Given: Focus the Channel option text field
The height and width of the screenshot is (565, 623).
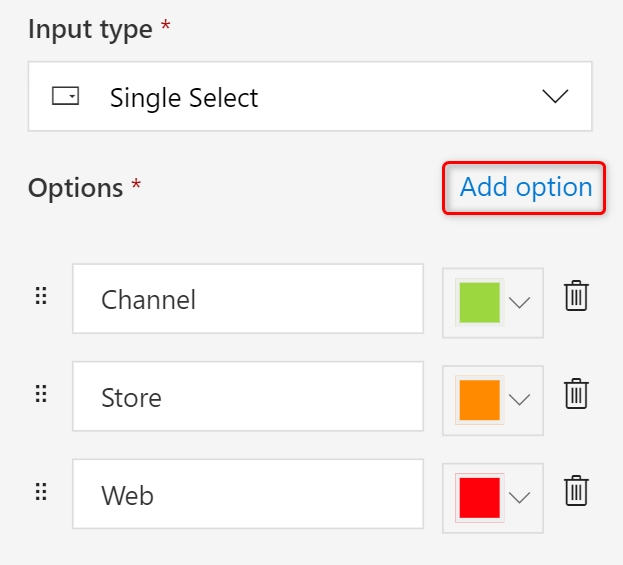Looking at the screenshot, I should (x=247, y=299).
